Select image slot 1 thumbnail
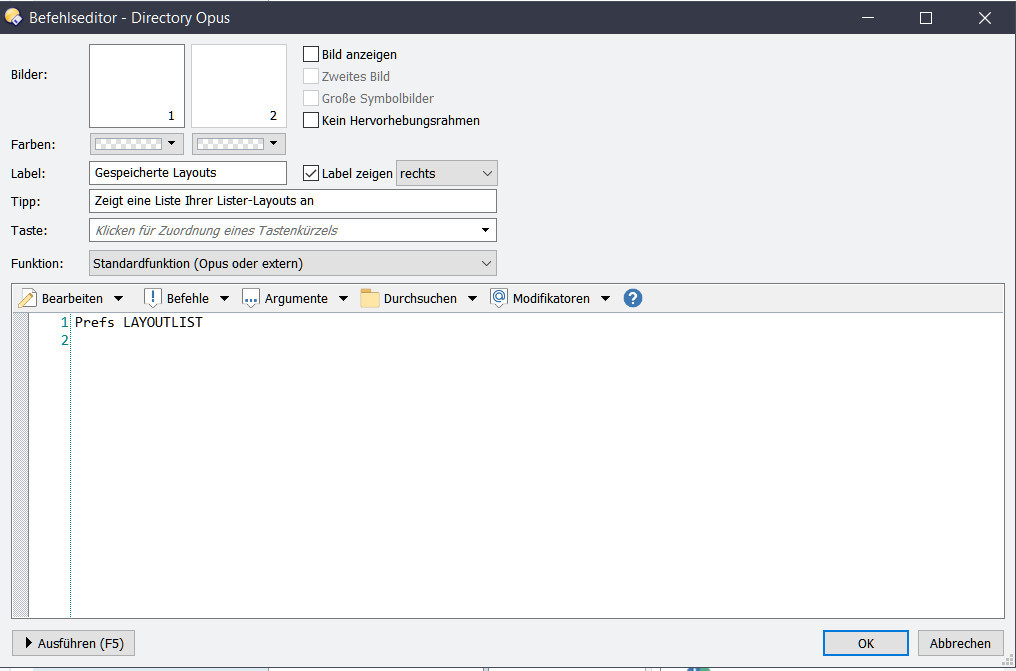 137,85
